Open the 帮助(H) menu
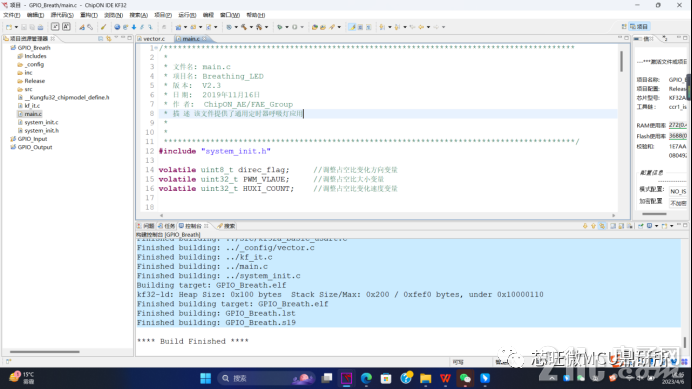Screen dimensions: 692x389 pyautogui.click(x=256, y=15)
